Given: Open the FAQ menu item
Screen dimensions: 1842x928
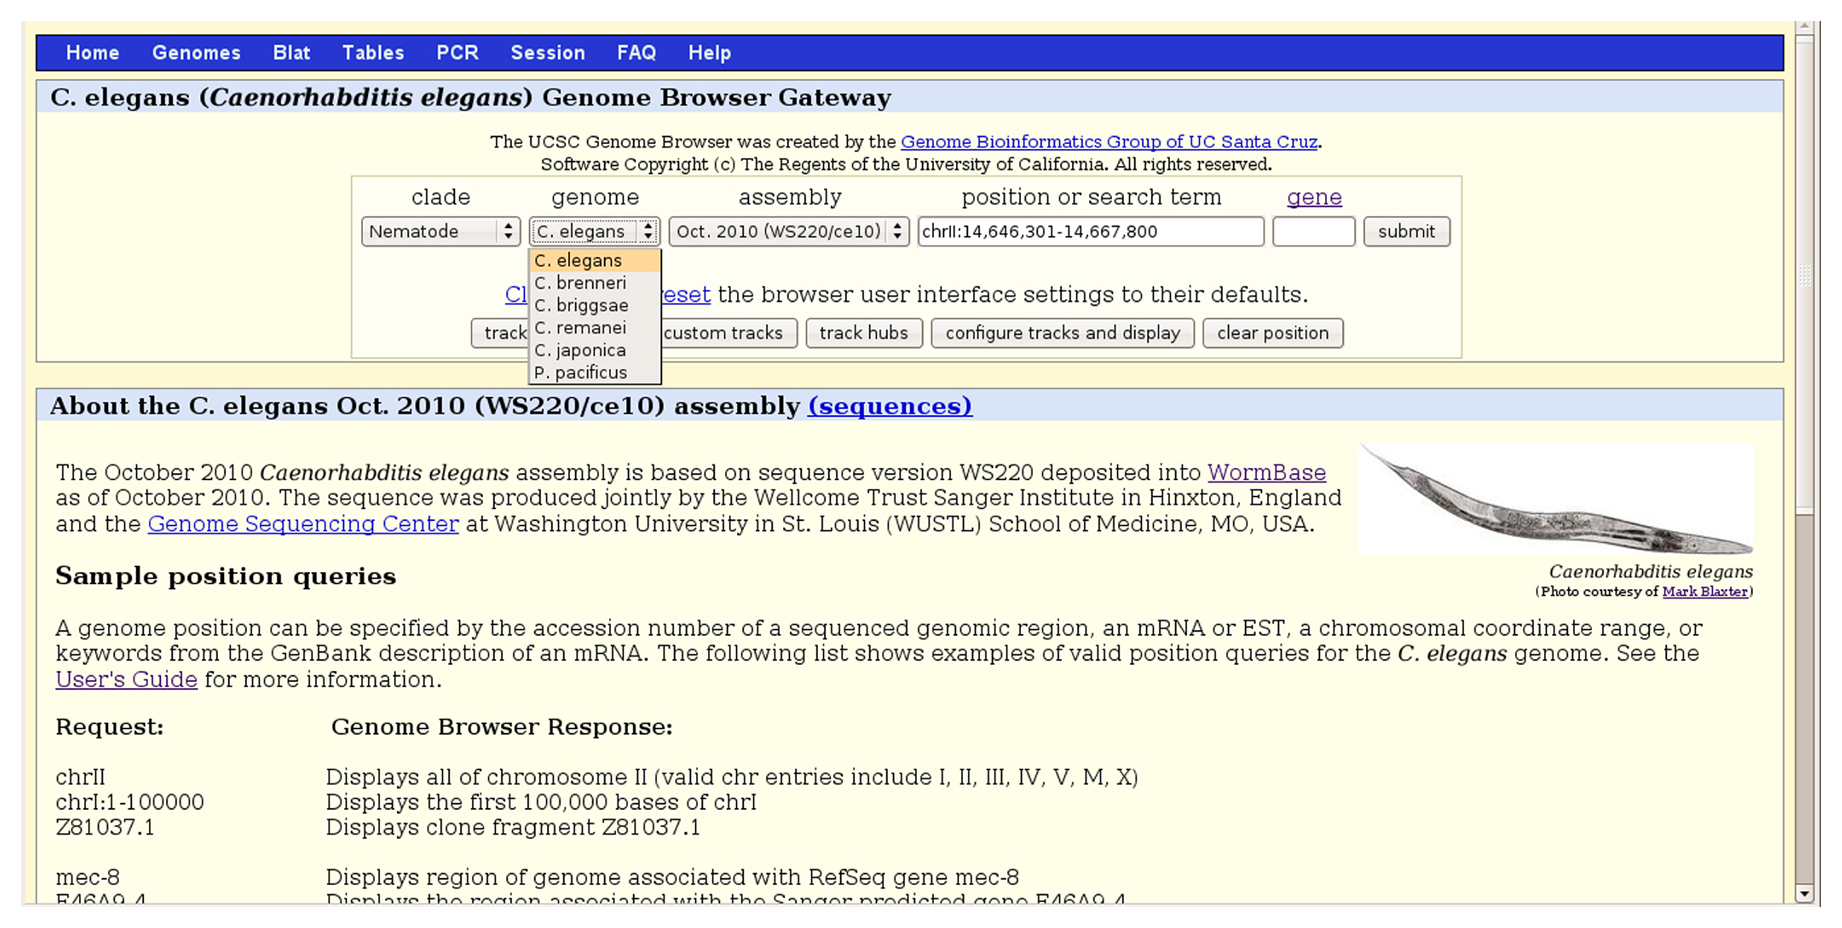Looking at the screenshot, I should (x=637, y=53).
